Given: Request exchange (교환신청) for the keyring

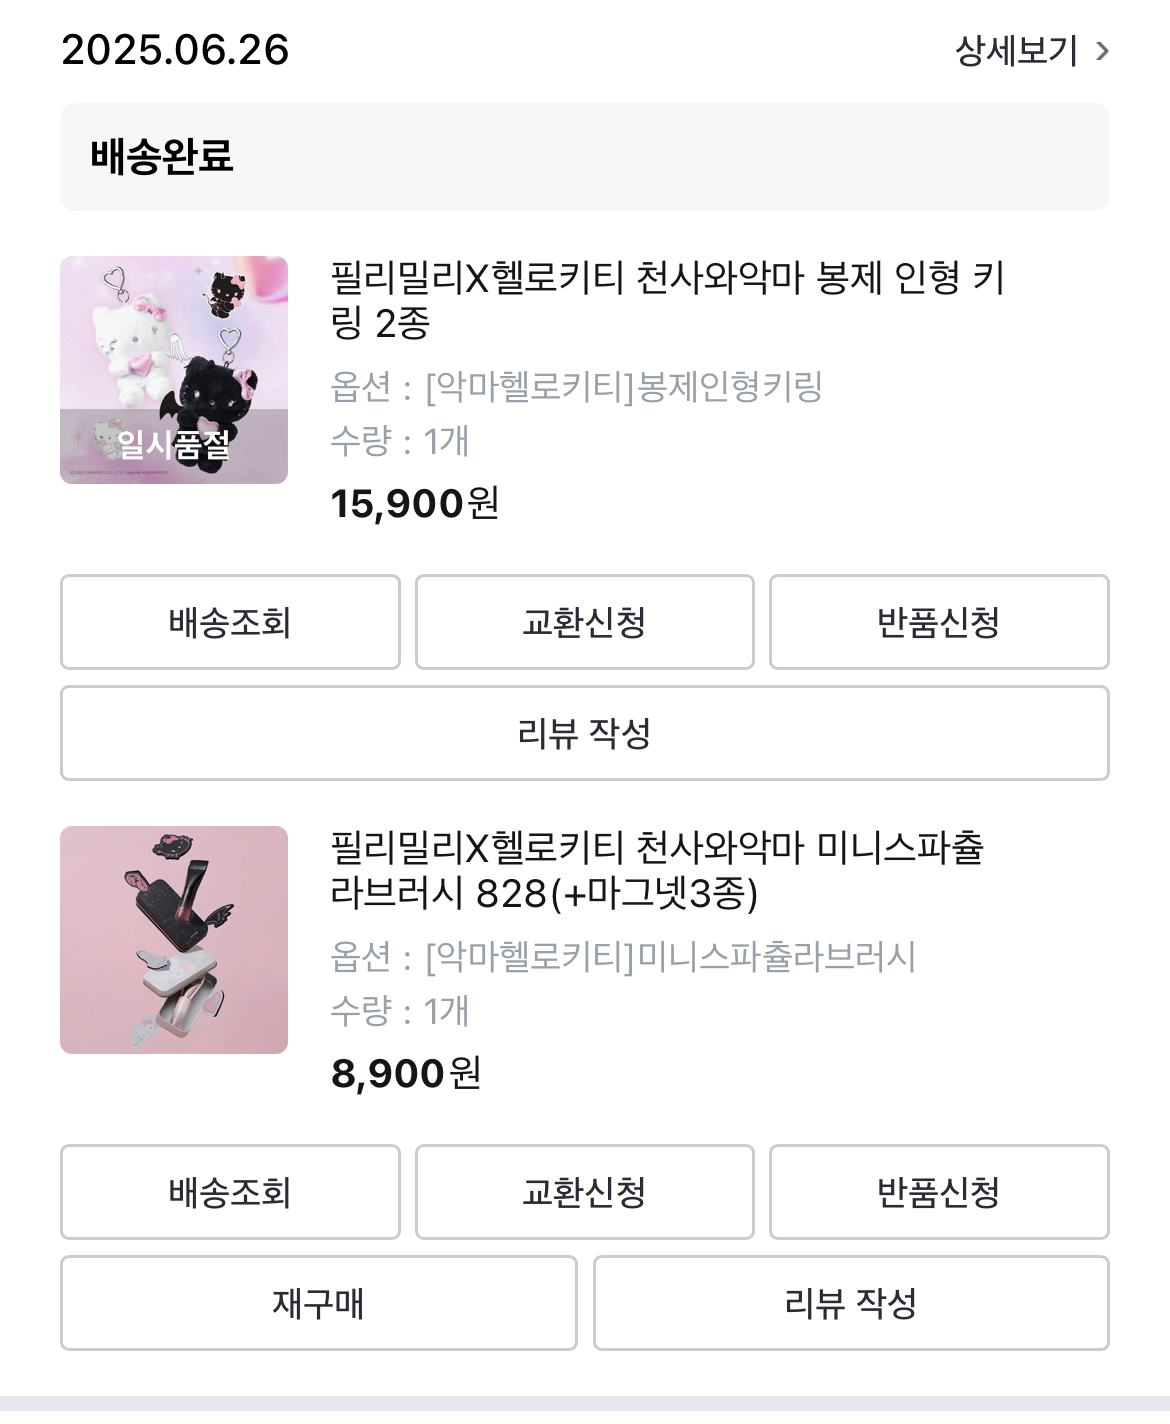Looking at the screenshot, I should tap(584, 622).
